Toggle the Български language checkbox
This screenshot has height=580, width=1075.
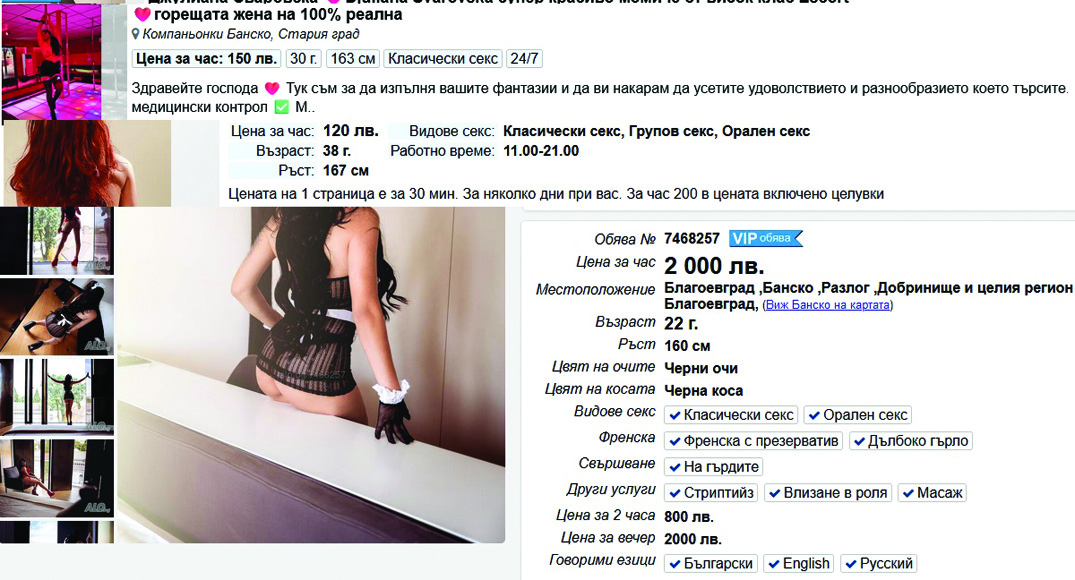tap(711, 564)
